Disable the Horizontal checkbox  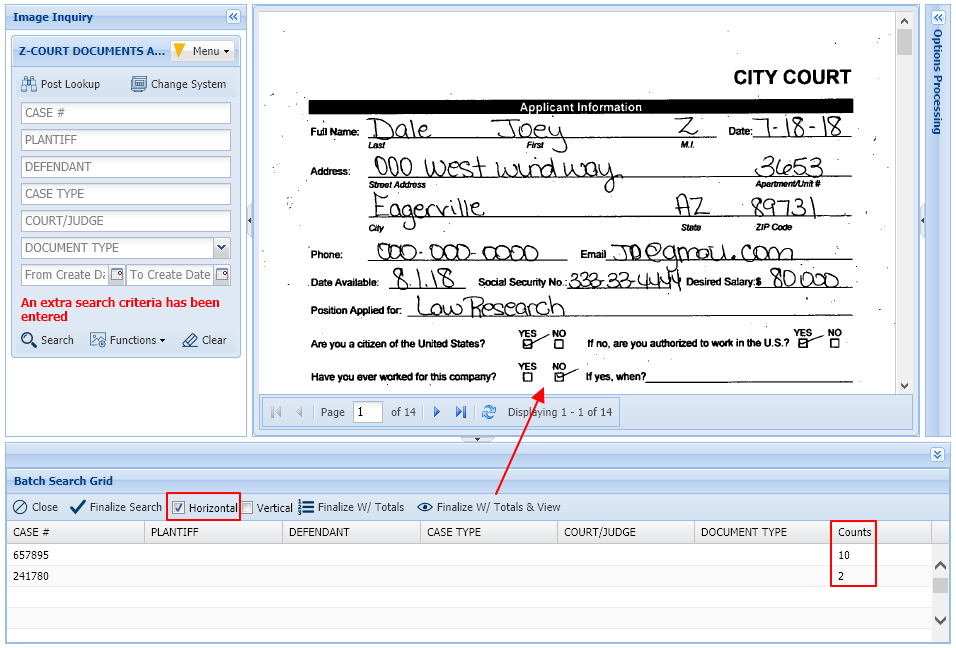coord(178,507)
